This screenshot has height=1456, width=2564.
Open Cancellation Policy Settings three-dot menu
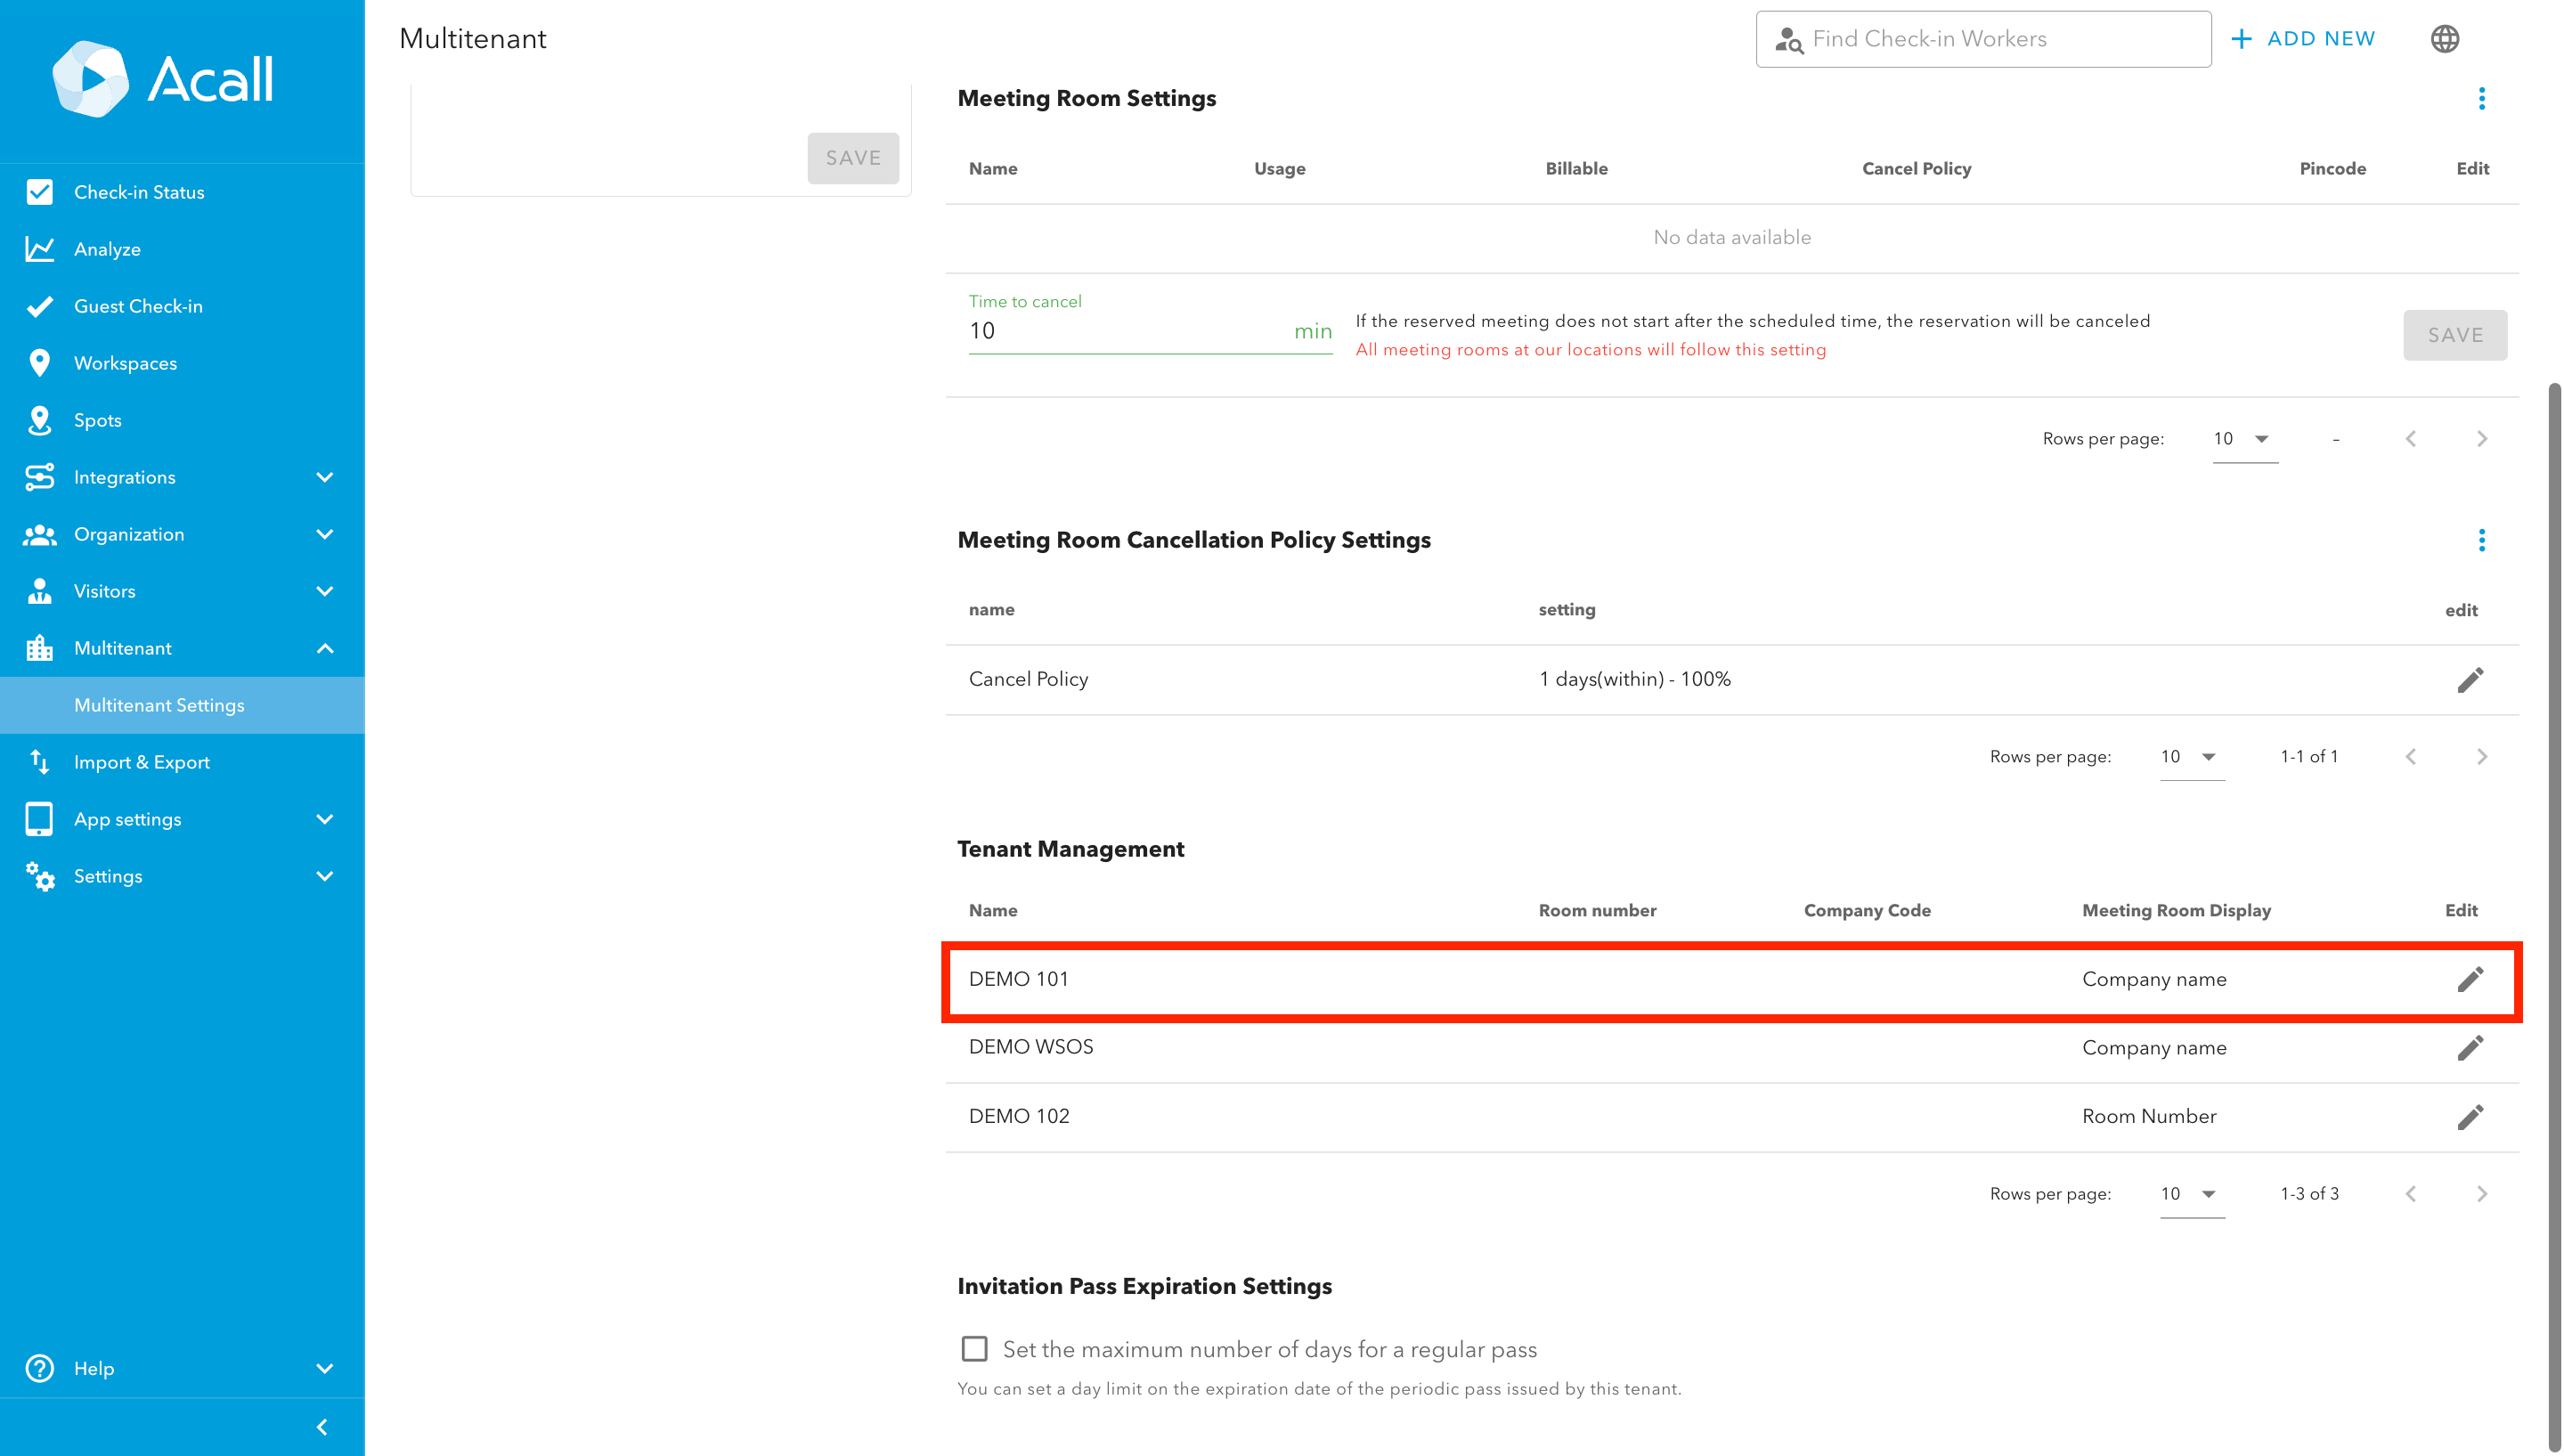click(x=2481, y=540)
